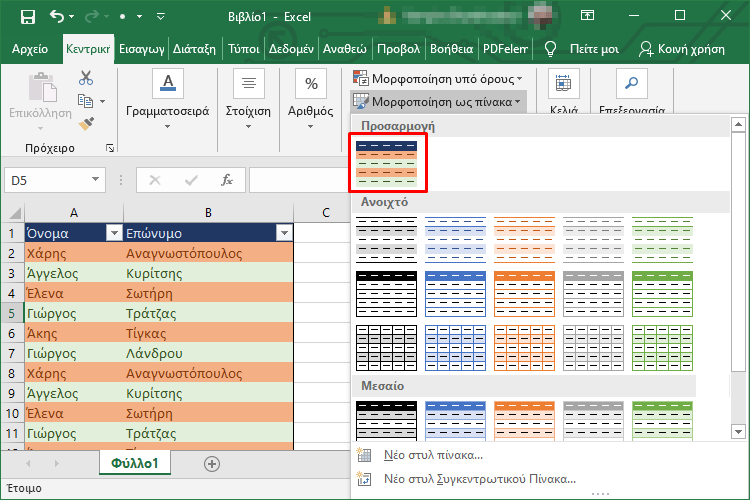Choose orange Light style in first row
The height and width of the screenshot is (500, 750).
click(x=524, y=240)
